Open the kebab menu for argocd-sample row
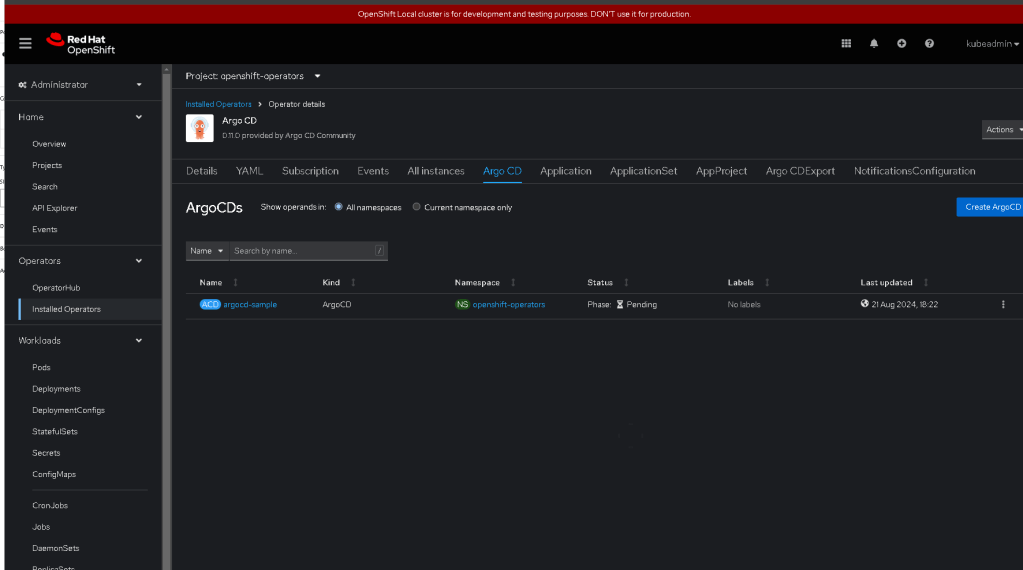Screen dimensions: 1023x570 [x=1003, y=305]
